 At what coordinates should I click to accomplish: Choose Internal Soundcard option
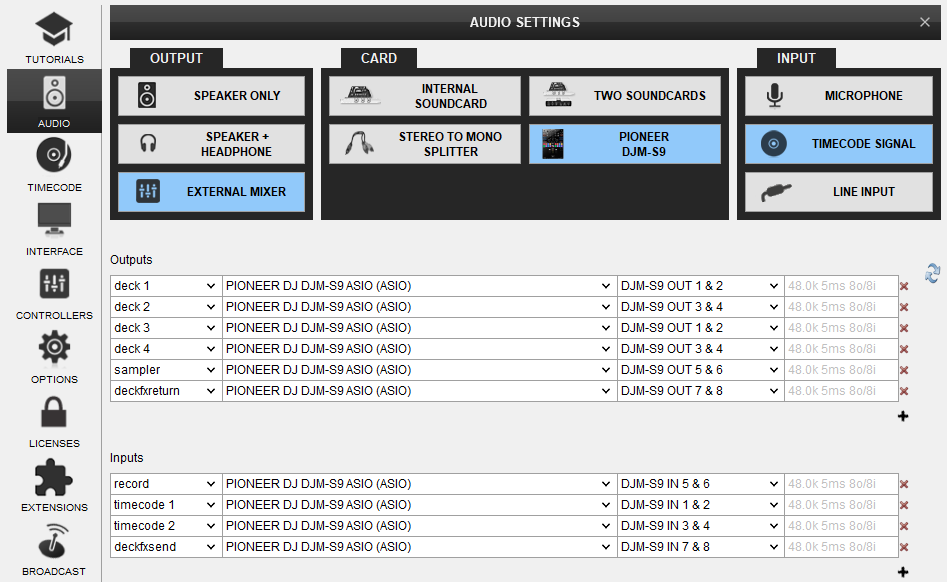(425, 95)
